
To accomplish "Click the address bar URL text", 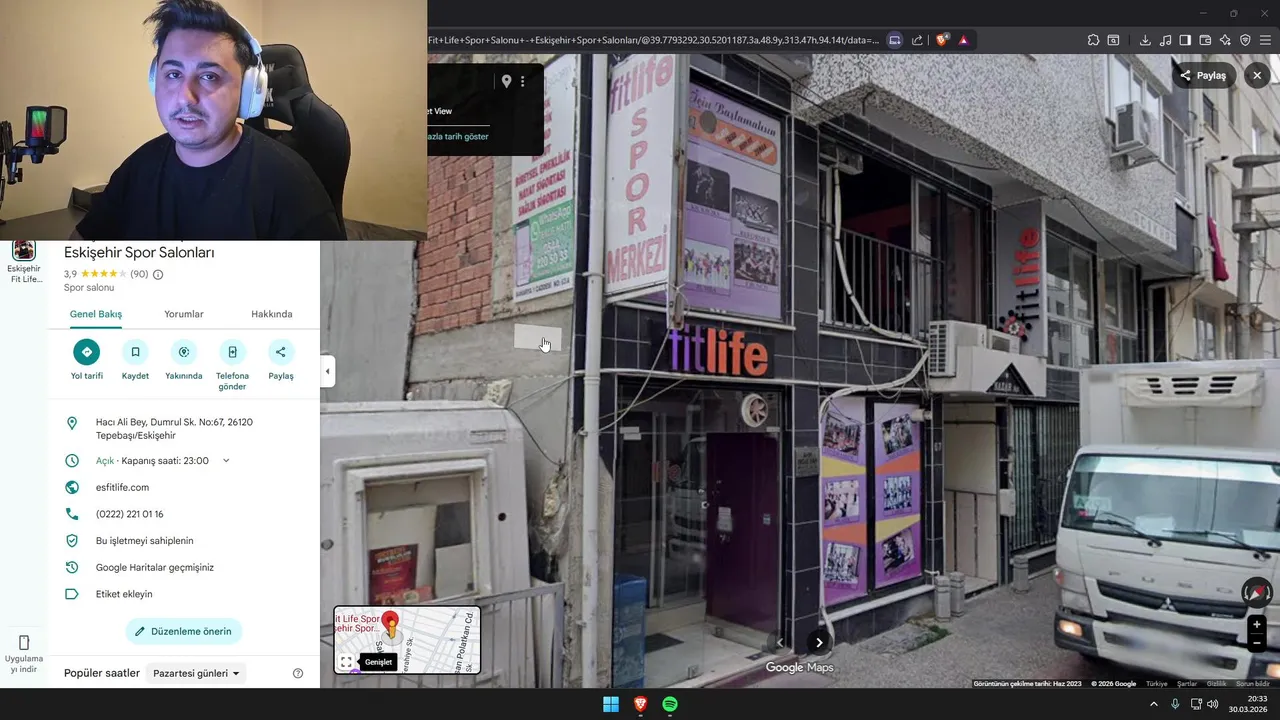I will tap(654, 40).
